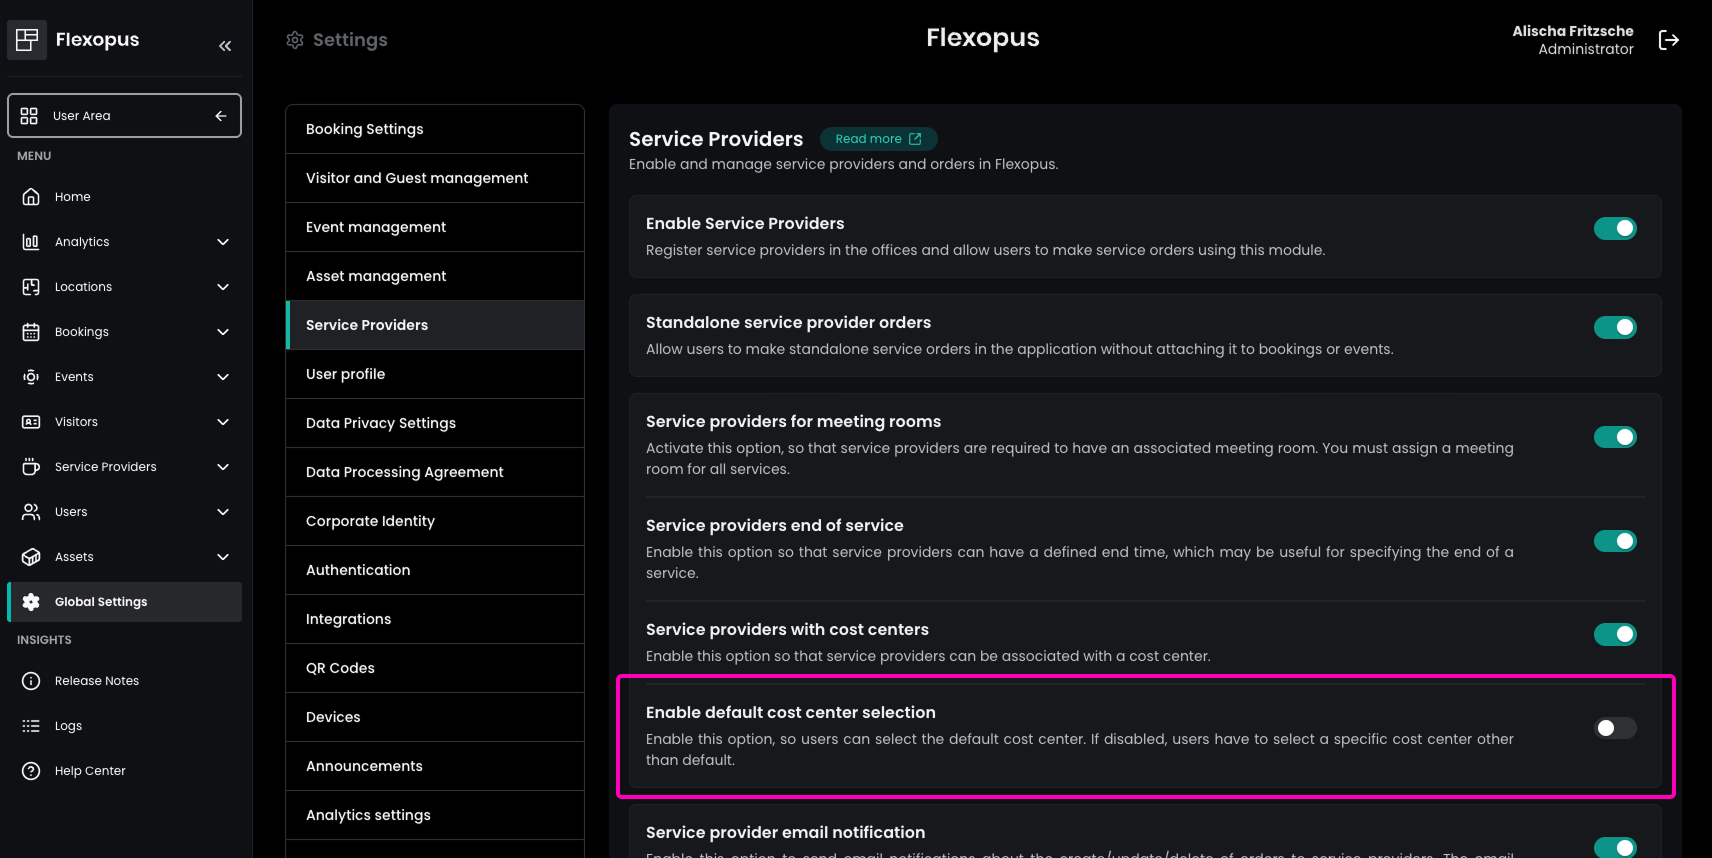This screenshot has height=858, width=1712.
Task: Select QR Codes in settings list
Action: pyautogui.click(x=435, y=668)
